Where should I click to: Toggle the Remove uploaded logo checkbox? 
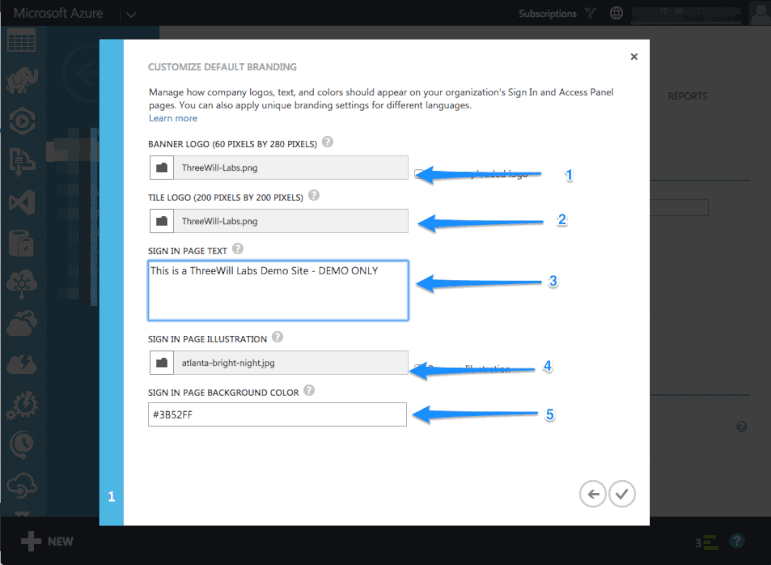(x=420, y=174)
